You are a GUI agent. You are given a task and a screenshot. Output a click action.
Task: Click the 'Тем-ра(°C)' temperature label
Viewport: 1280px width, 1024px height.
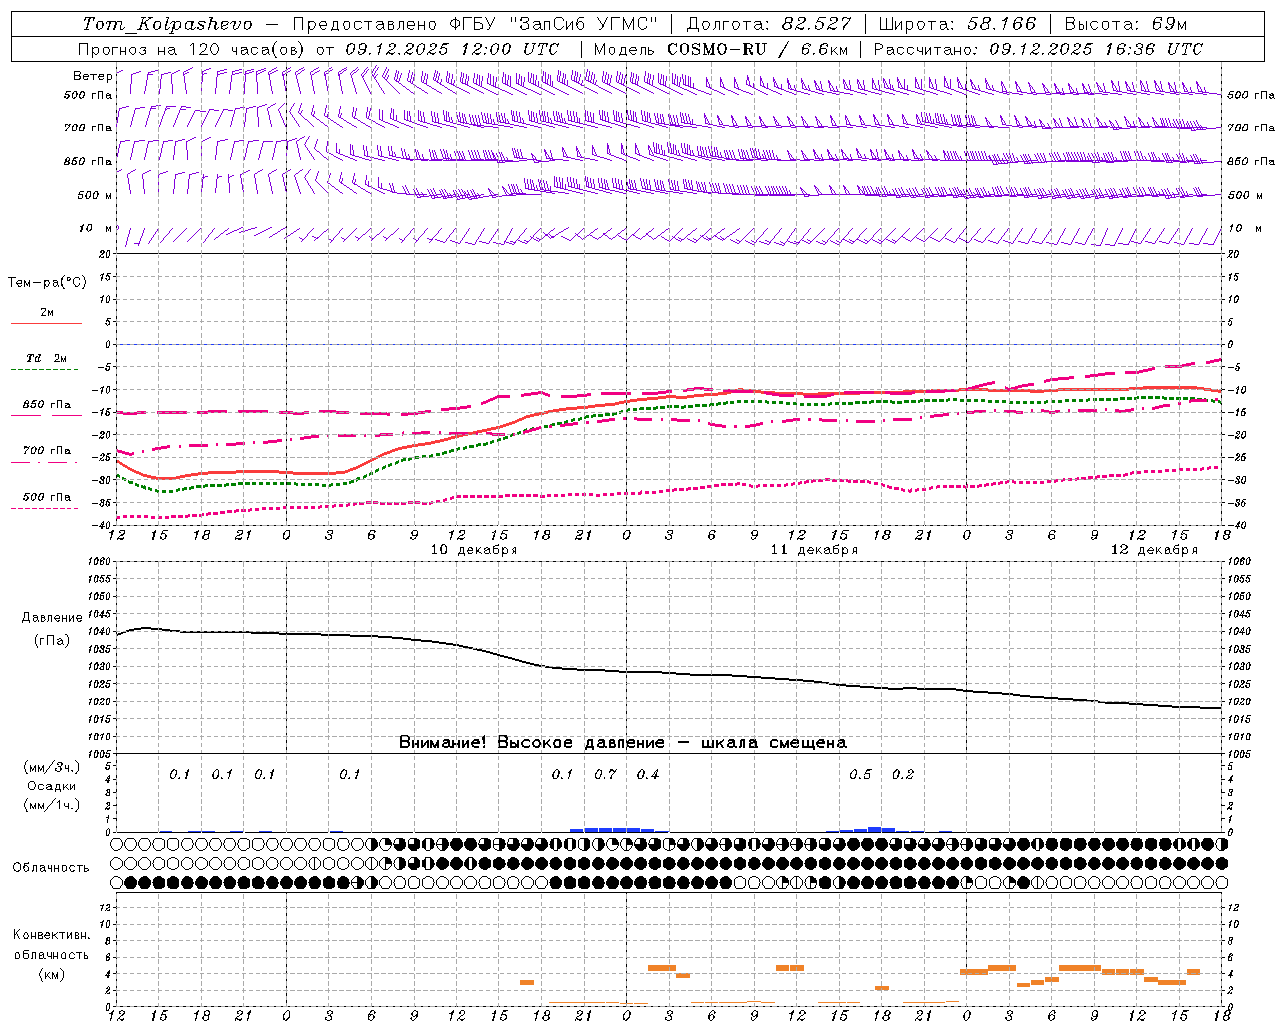point(47,283)
